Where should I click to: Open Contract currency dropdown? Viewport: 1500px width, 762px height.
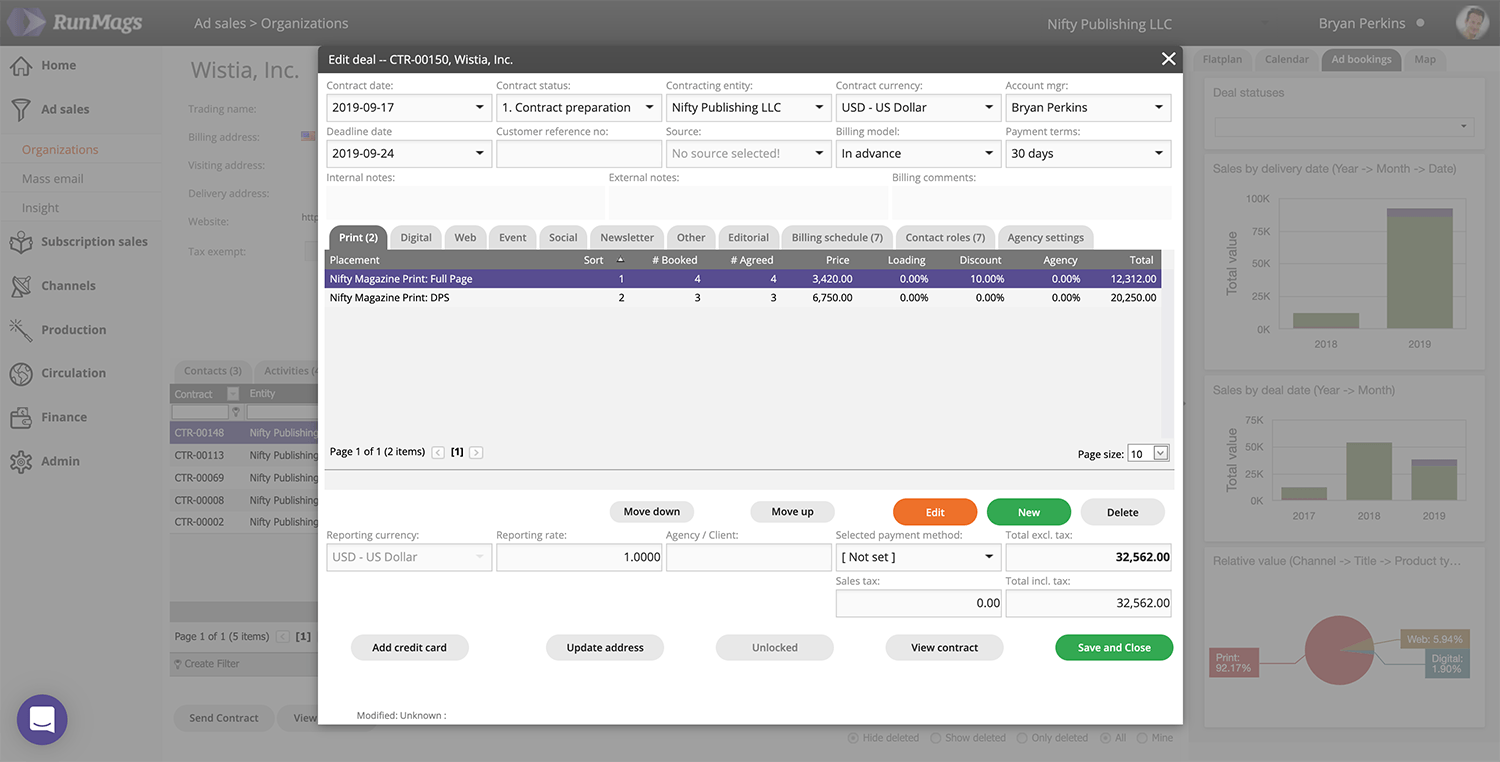point(989,108)
